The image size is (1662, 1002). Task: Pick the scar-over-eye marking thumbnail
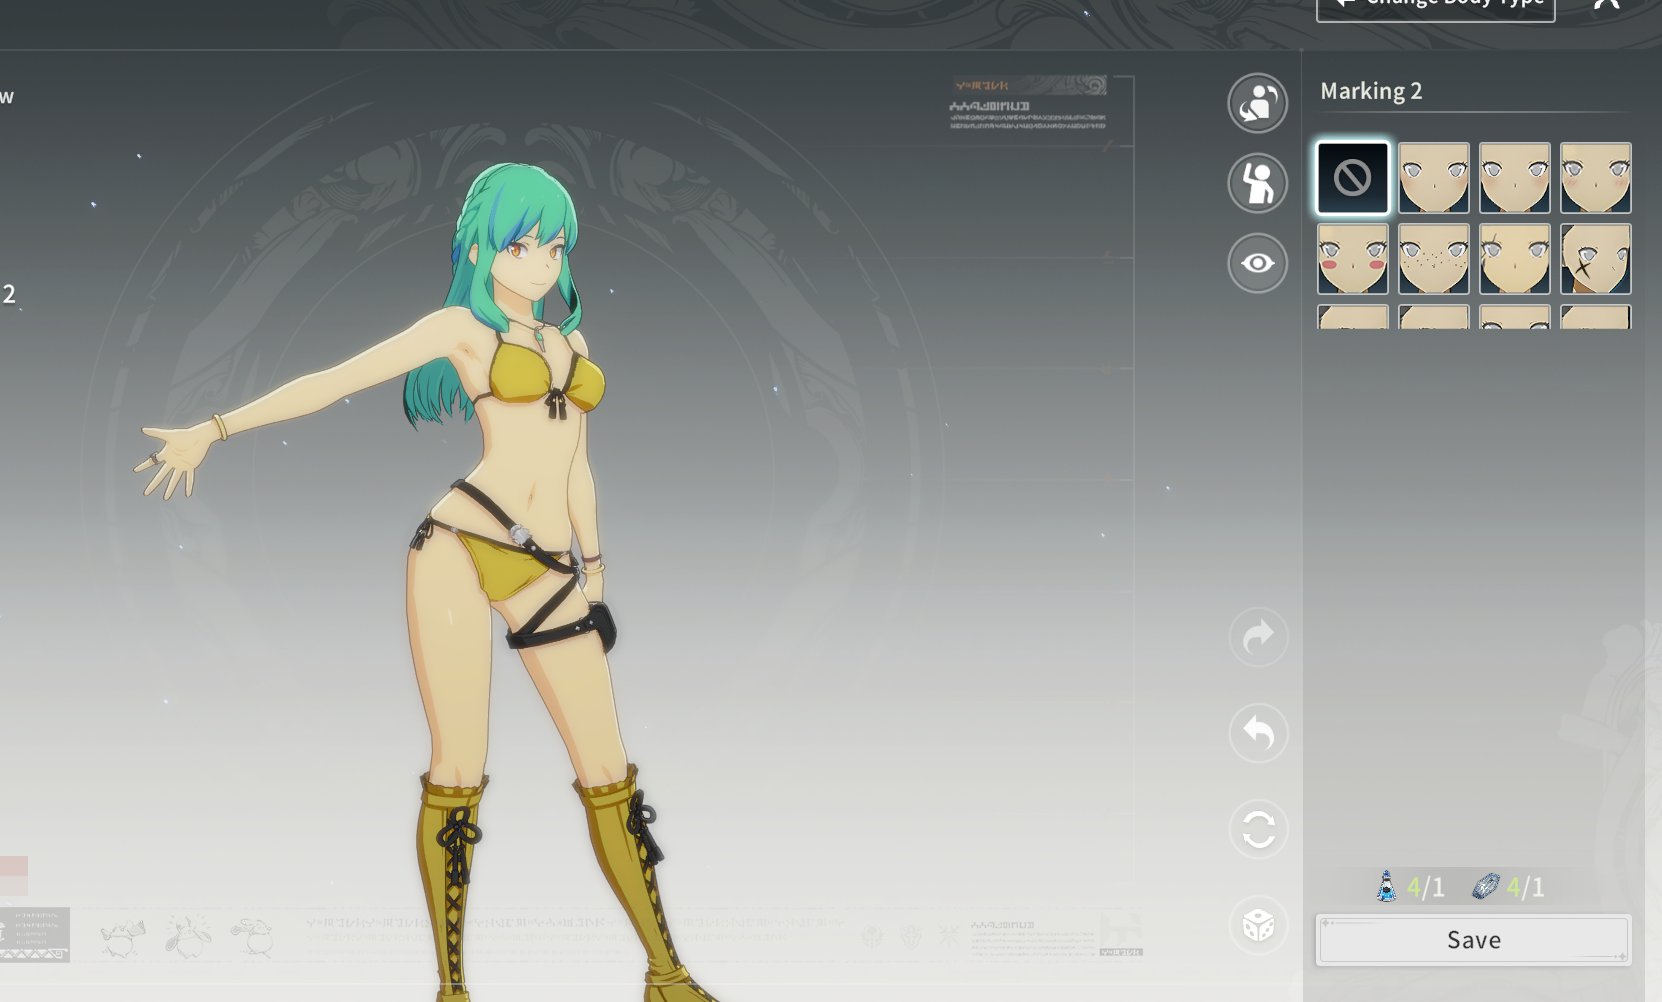[1515, 259]
